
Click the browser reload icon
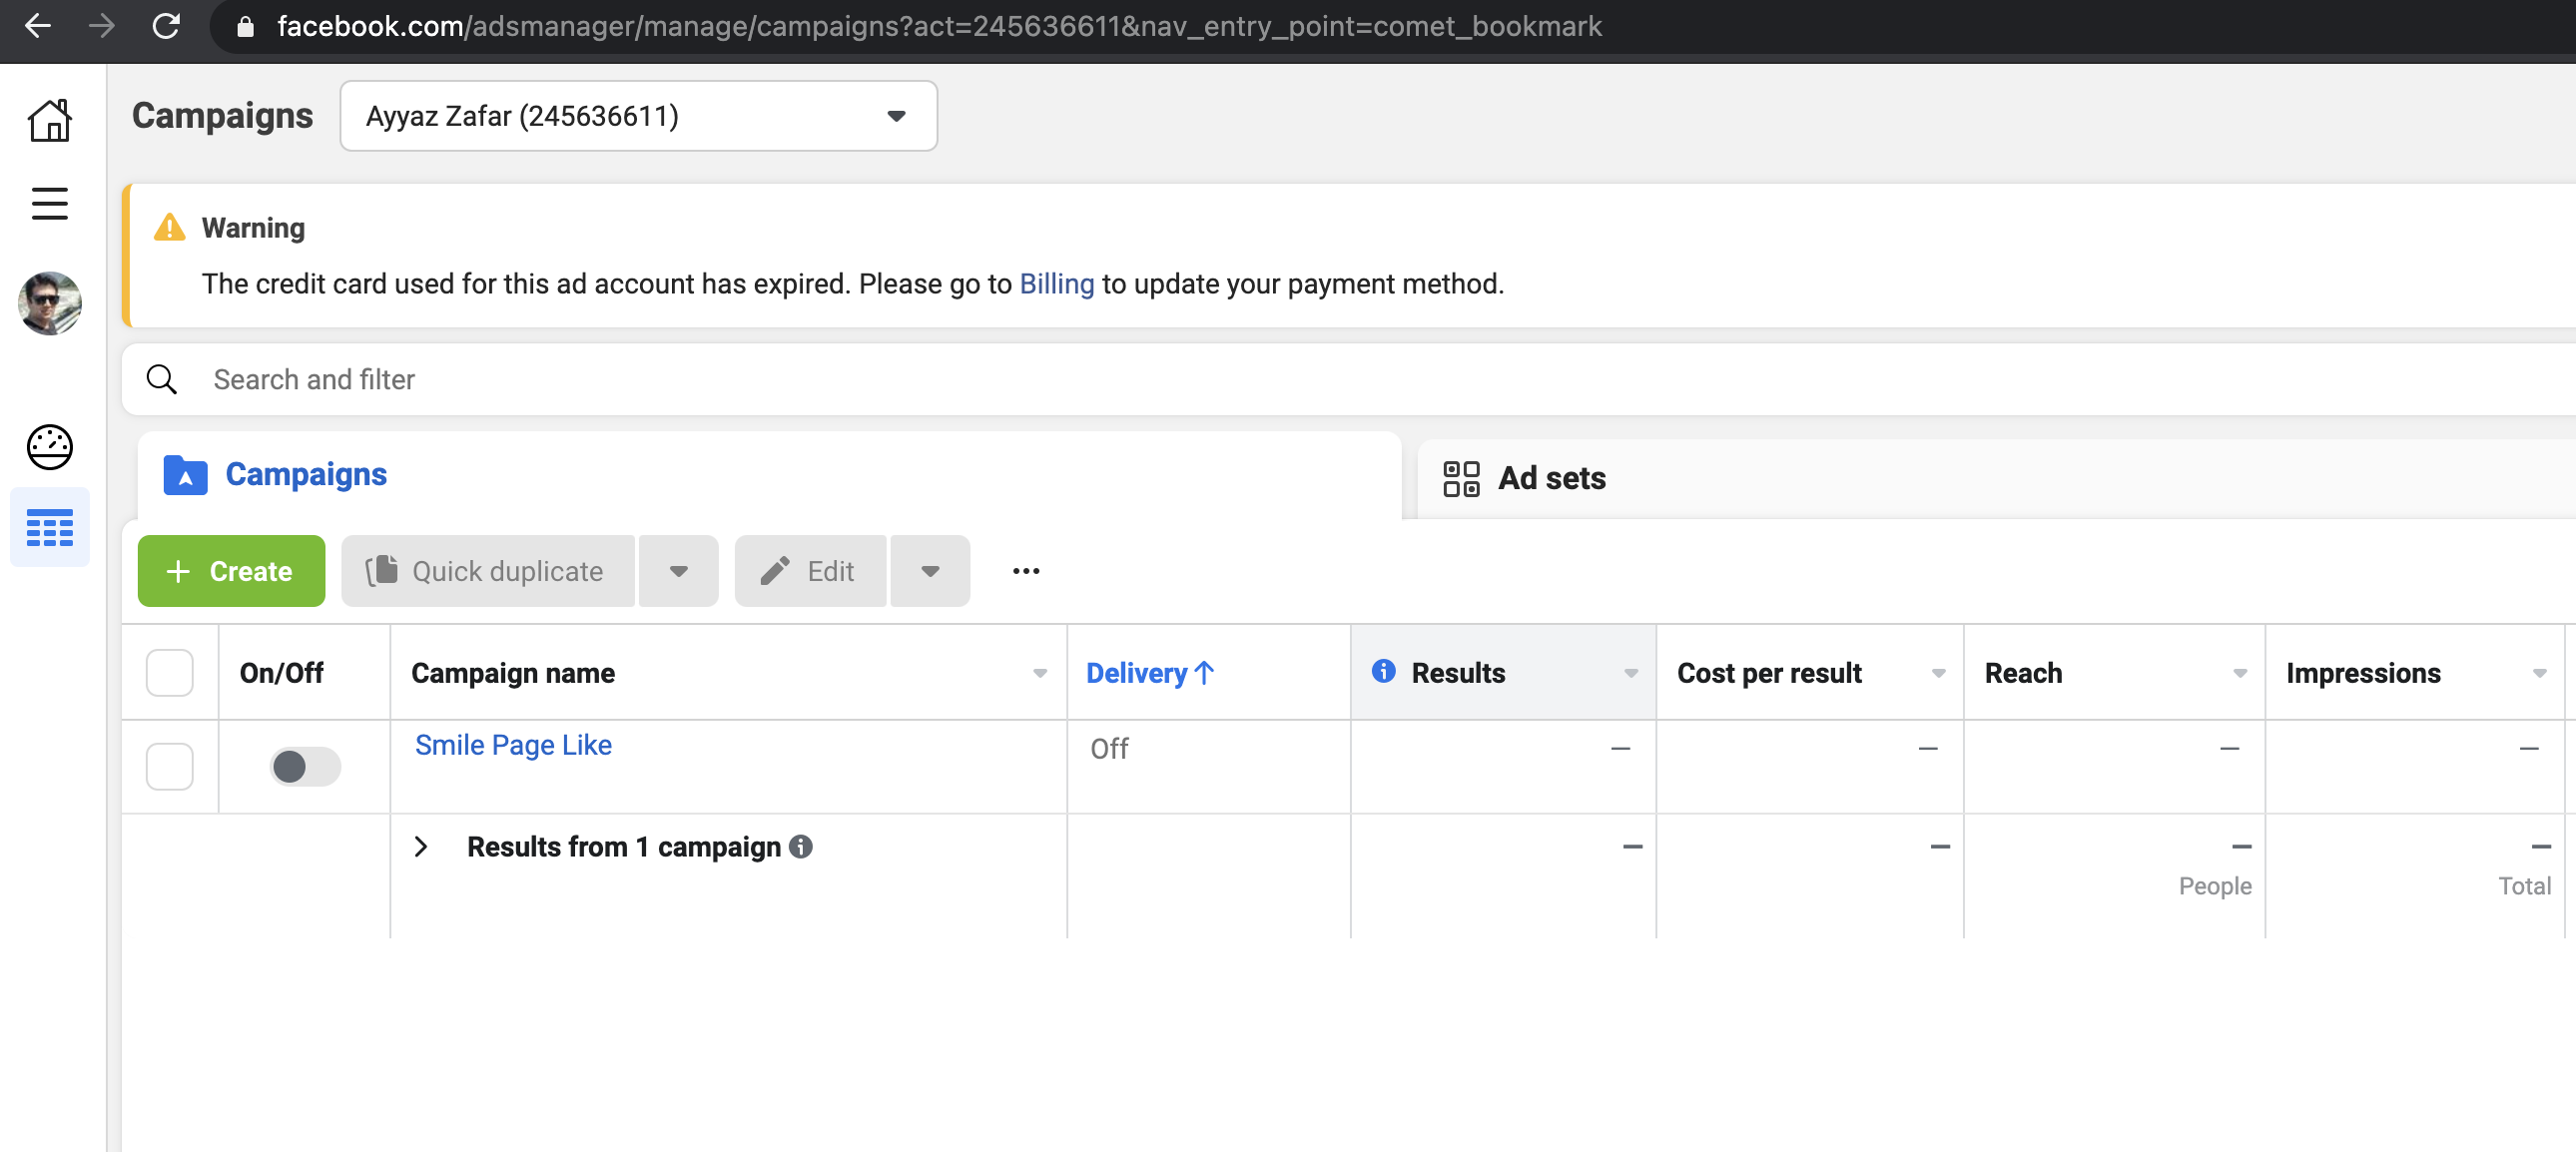166,26
